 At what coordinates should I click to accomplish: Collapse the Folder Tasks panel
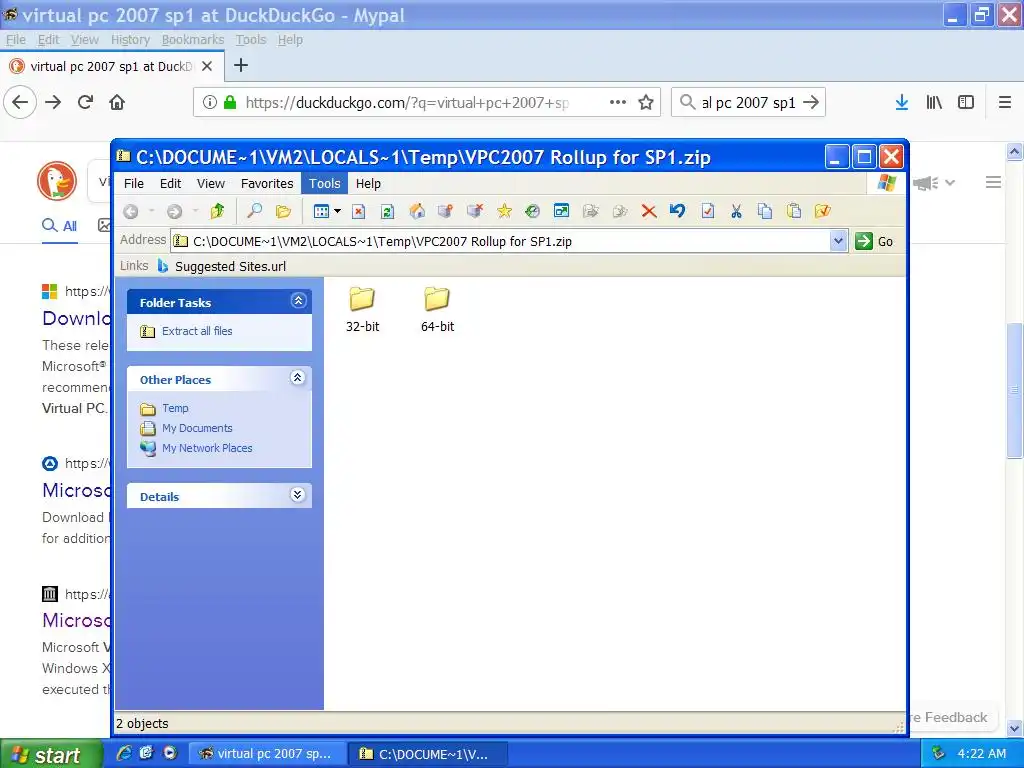pyautogui.click(x=298, y=301)
